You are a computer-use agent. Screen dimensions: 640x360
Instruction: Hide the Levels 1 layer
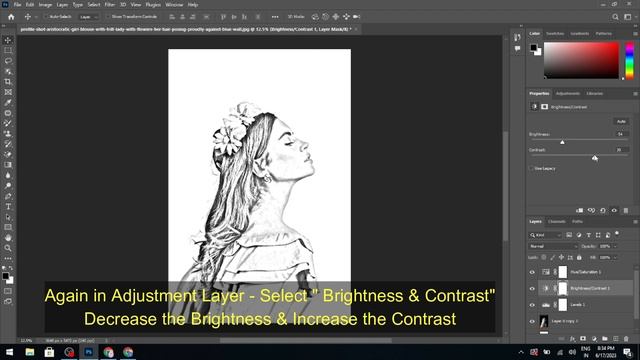point(532,305)
